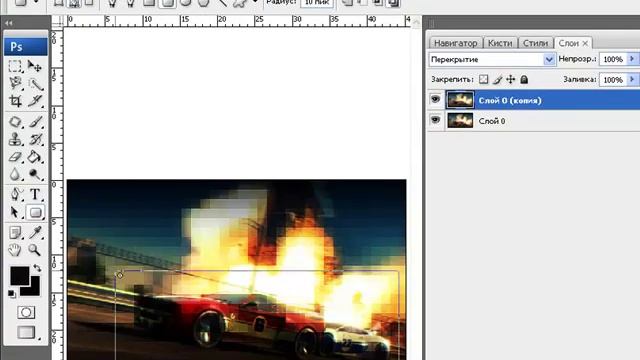Switch to the Стили tab
This screenshot has height=360, width=640.
click(535, 43)
